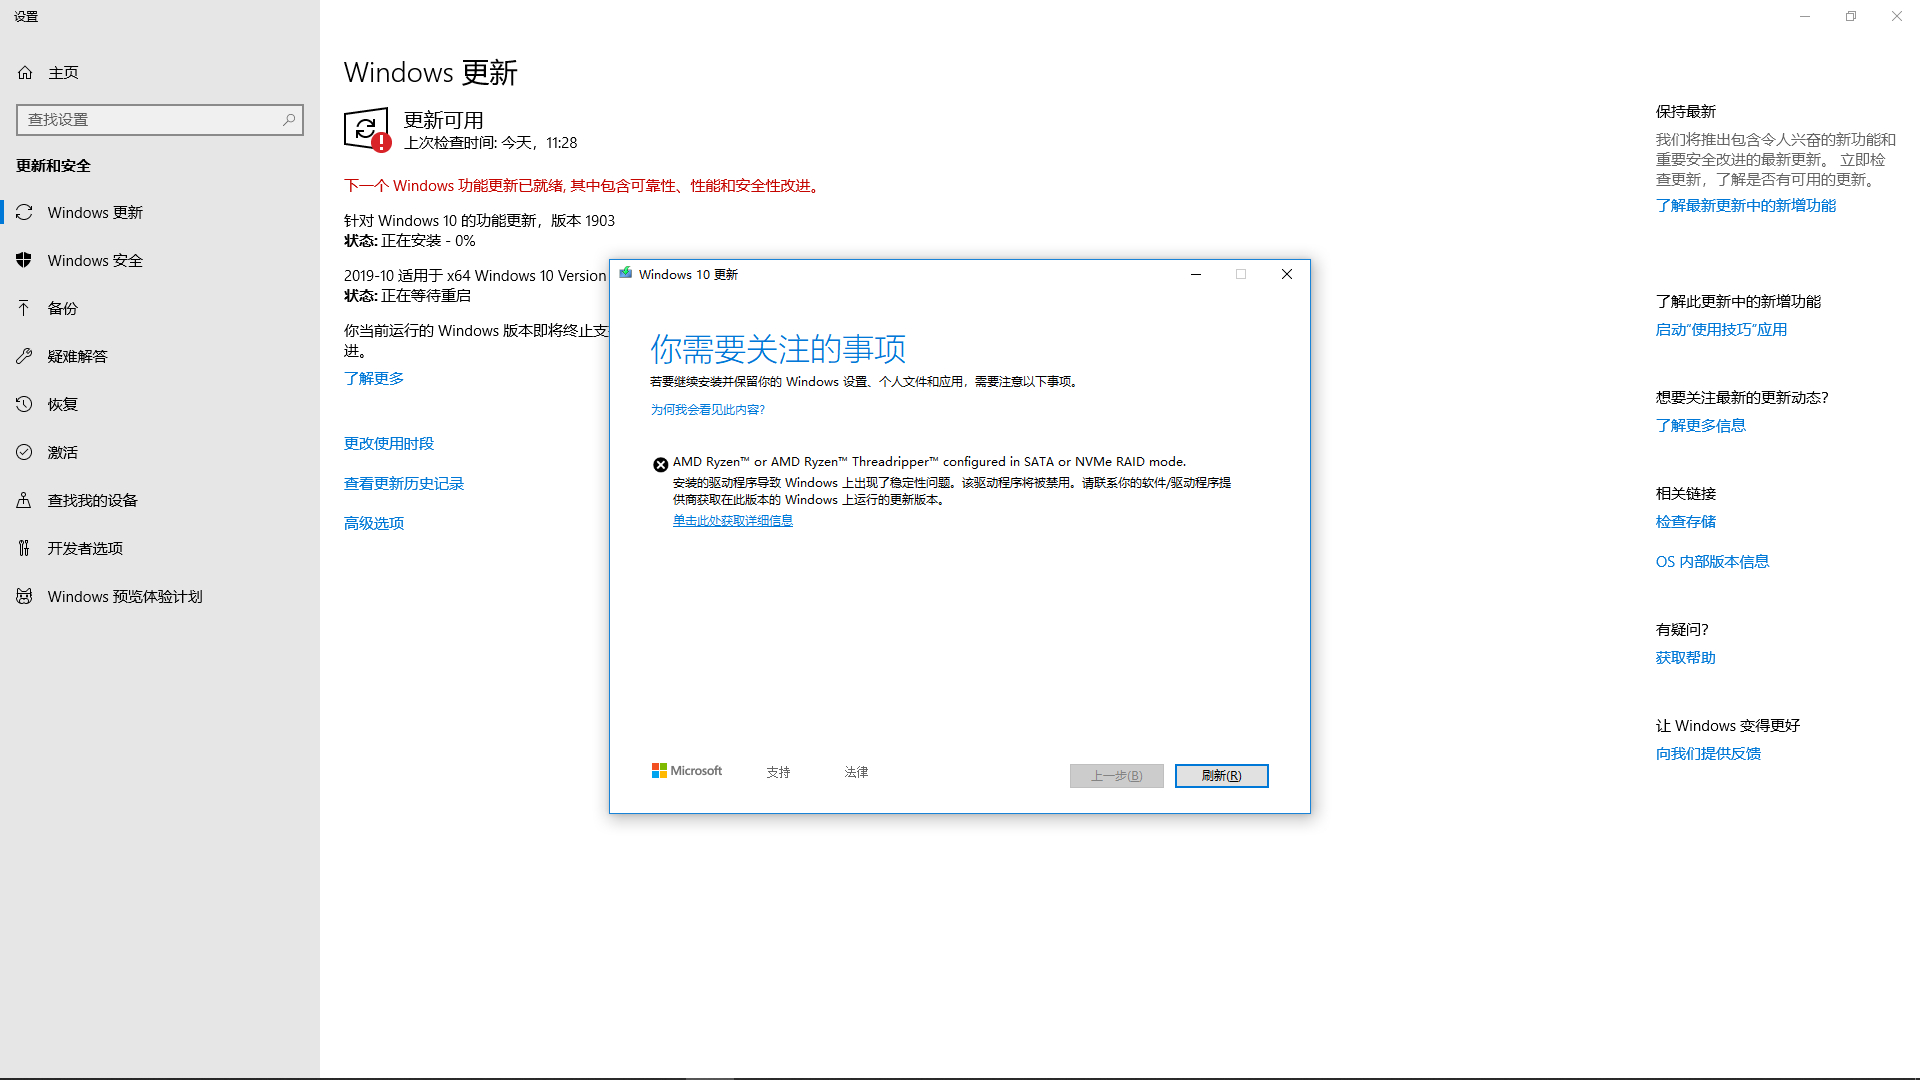Image resolution: width=1920 pixels, height=1080 pixels.
Task: Open Windows 安全 settings page
Action: pos(160,261)
